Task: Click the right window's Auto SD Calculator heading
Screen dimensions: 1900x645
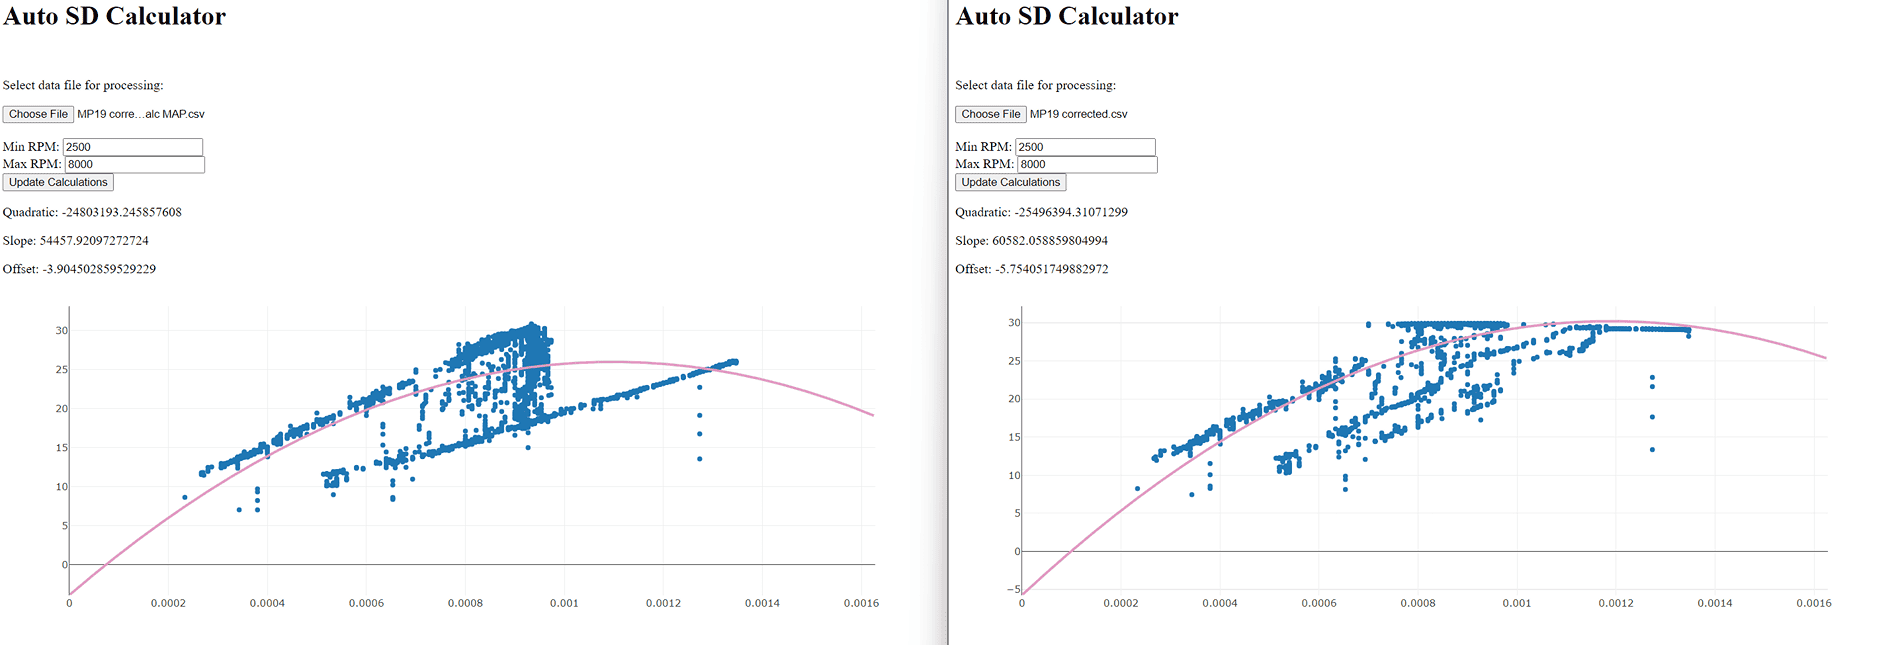Action: click(1067, 17)
